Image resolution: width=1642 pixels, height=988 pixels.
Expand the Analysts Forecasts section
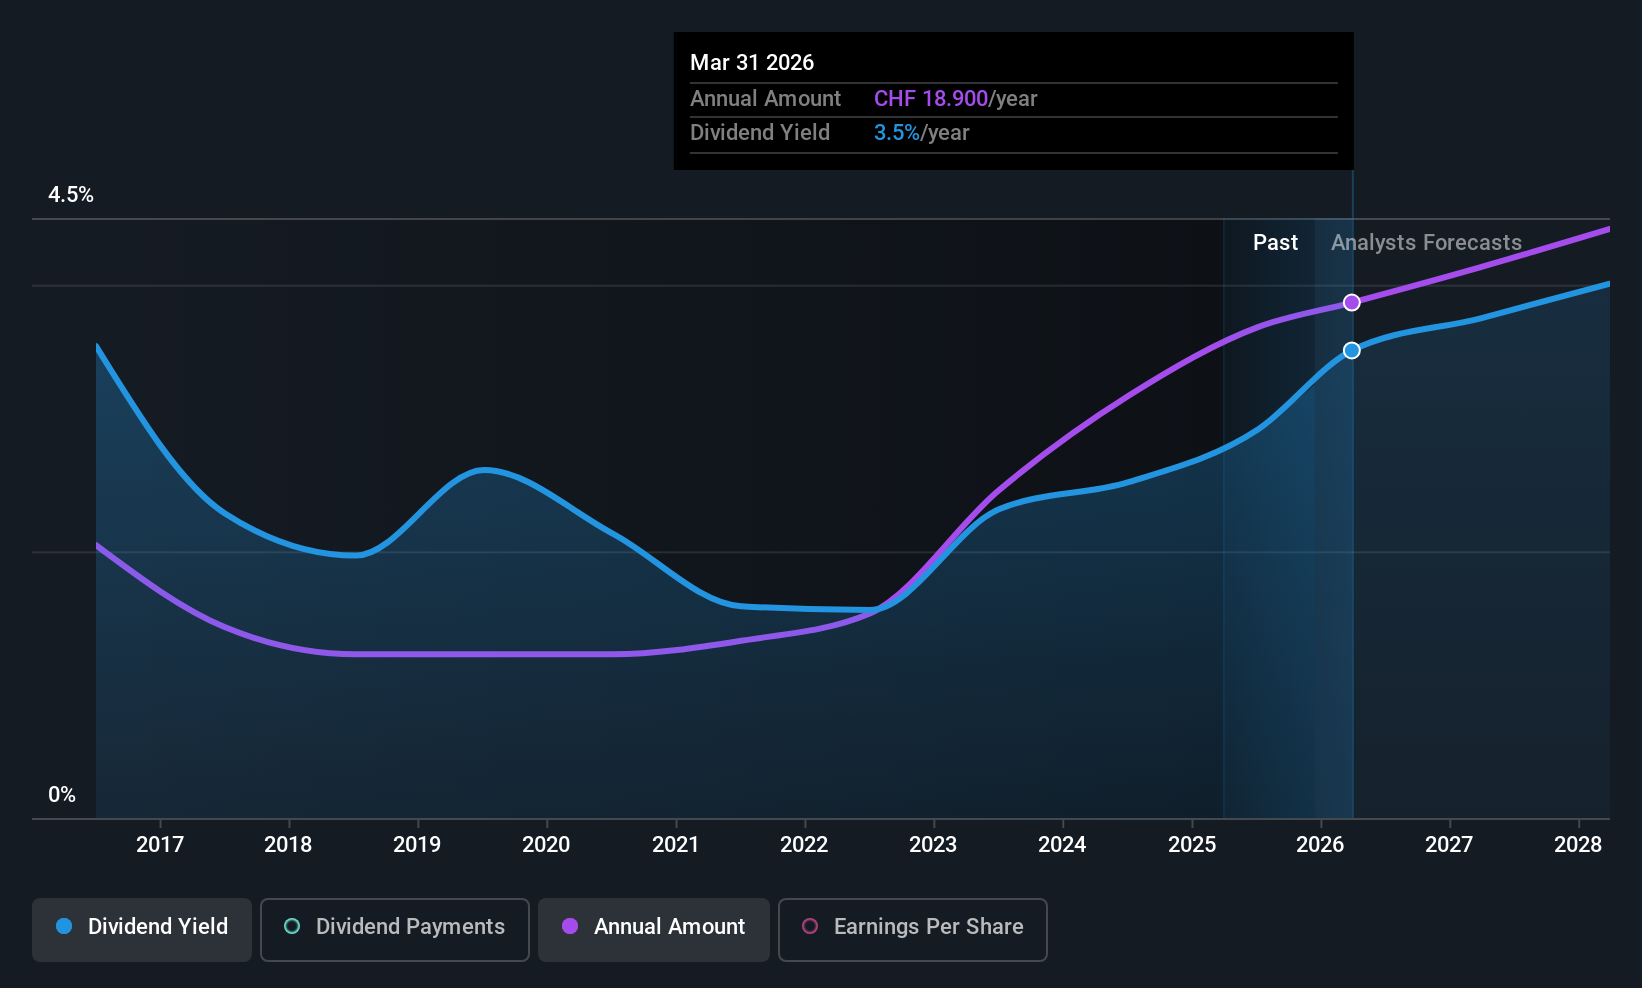1426,242
